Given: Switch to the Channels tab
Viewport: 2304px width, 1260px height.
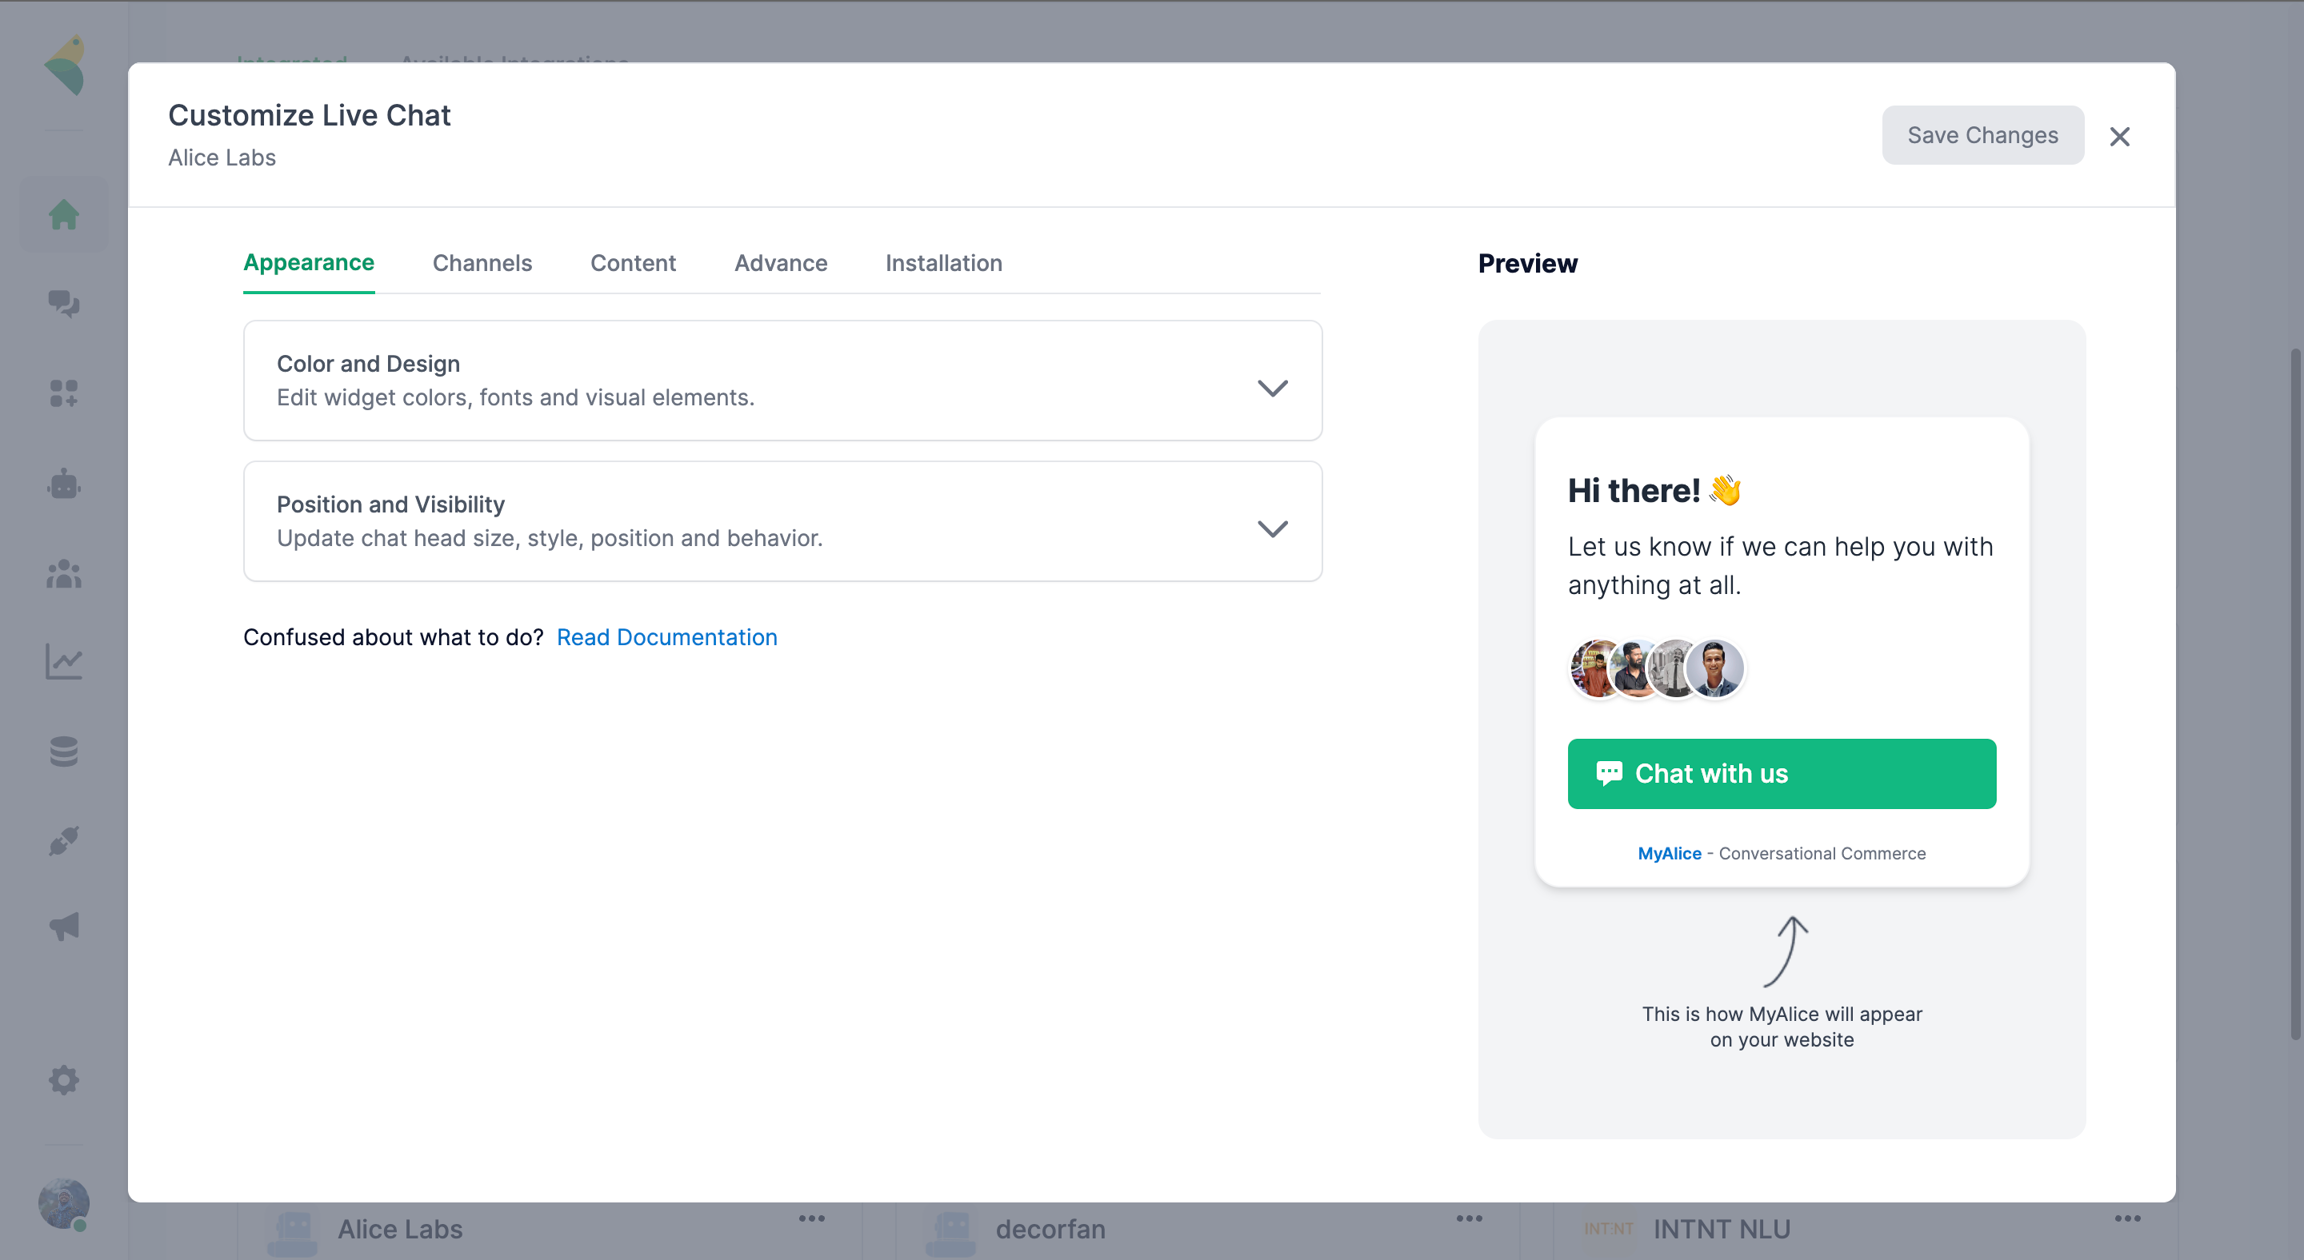Looking at the screenshot, I should coord(482,263).
